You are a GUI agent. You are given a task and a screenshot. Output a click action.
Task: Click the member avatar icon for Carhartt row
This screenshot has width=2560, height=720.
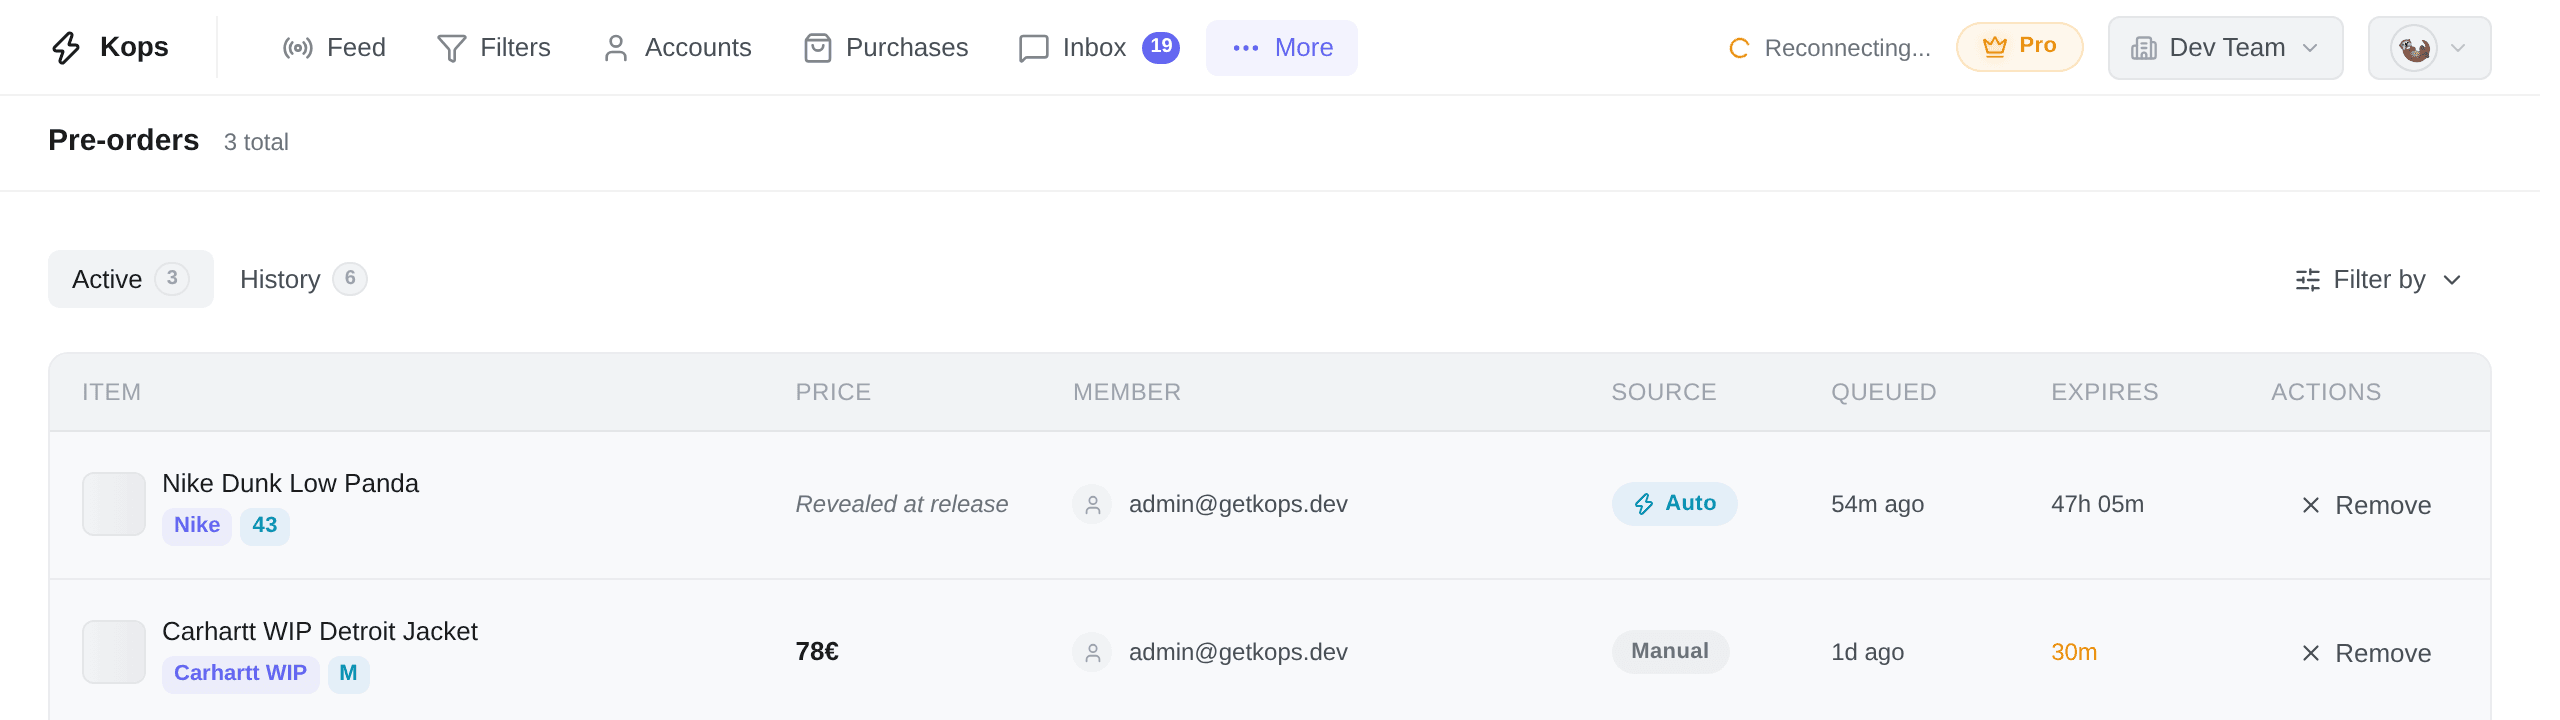[x=1092, y=652]
